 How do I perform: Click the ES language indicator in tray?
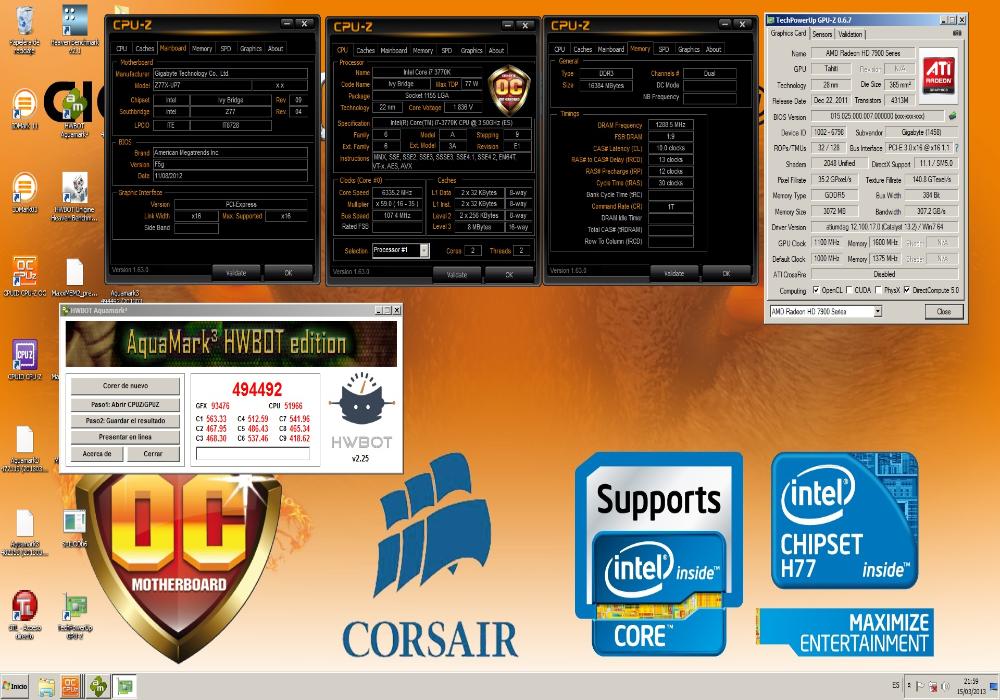[895, 685]
